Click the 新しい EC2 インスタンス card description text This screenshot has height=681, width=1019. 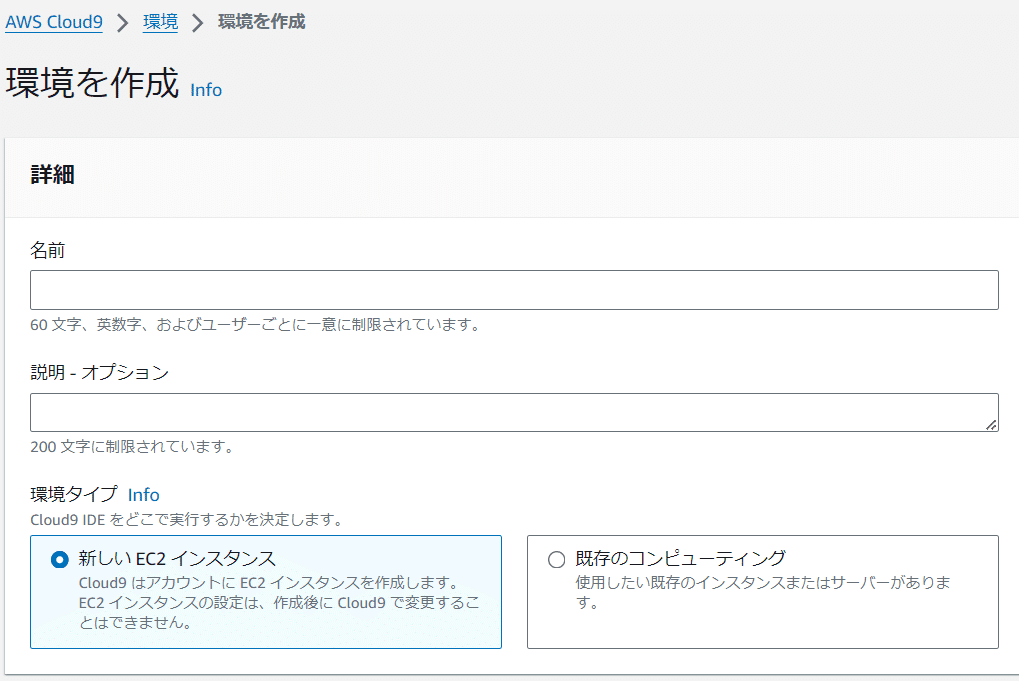pyautogui.click(x=279, y=602)
